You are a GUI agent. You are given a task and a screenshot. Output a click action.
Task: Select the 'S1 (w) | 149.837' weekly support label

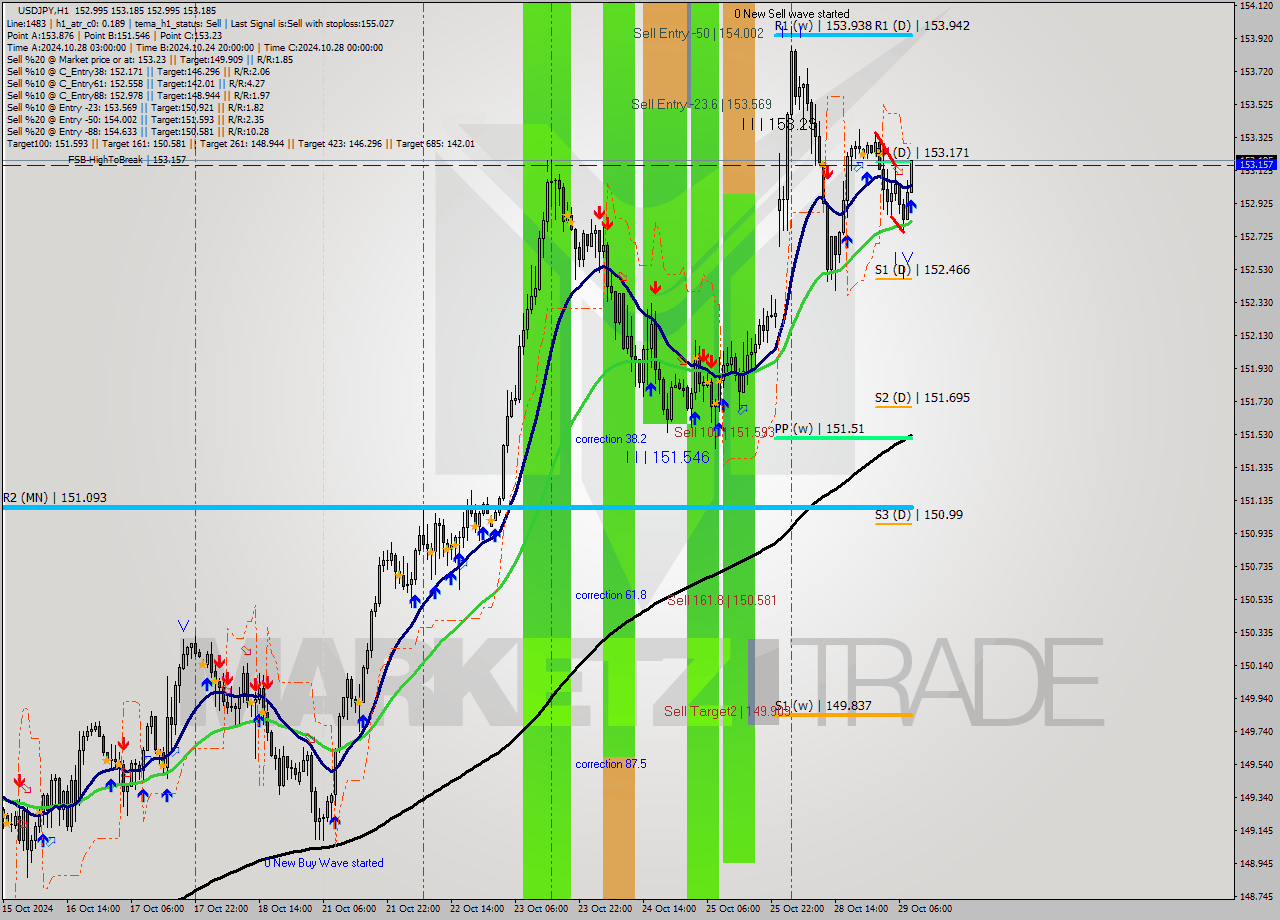pyautogui.click(x=822, y=706)
